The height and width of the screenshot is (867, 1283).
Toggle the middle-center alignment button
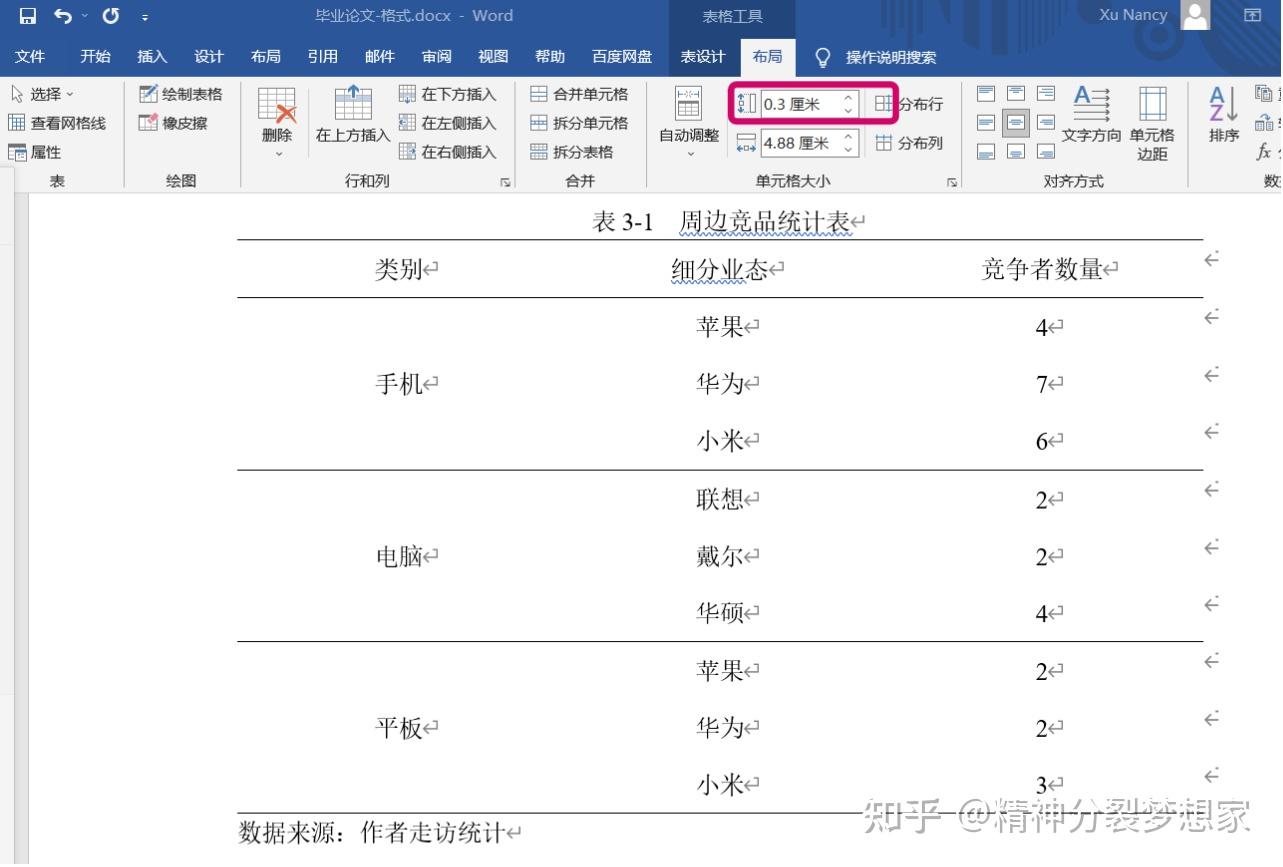(1016, 123)
